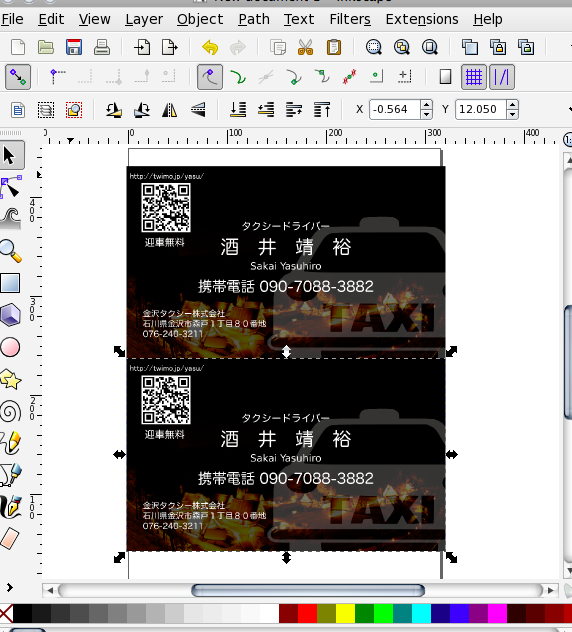Open the Layer menu

point(144,19)
